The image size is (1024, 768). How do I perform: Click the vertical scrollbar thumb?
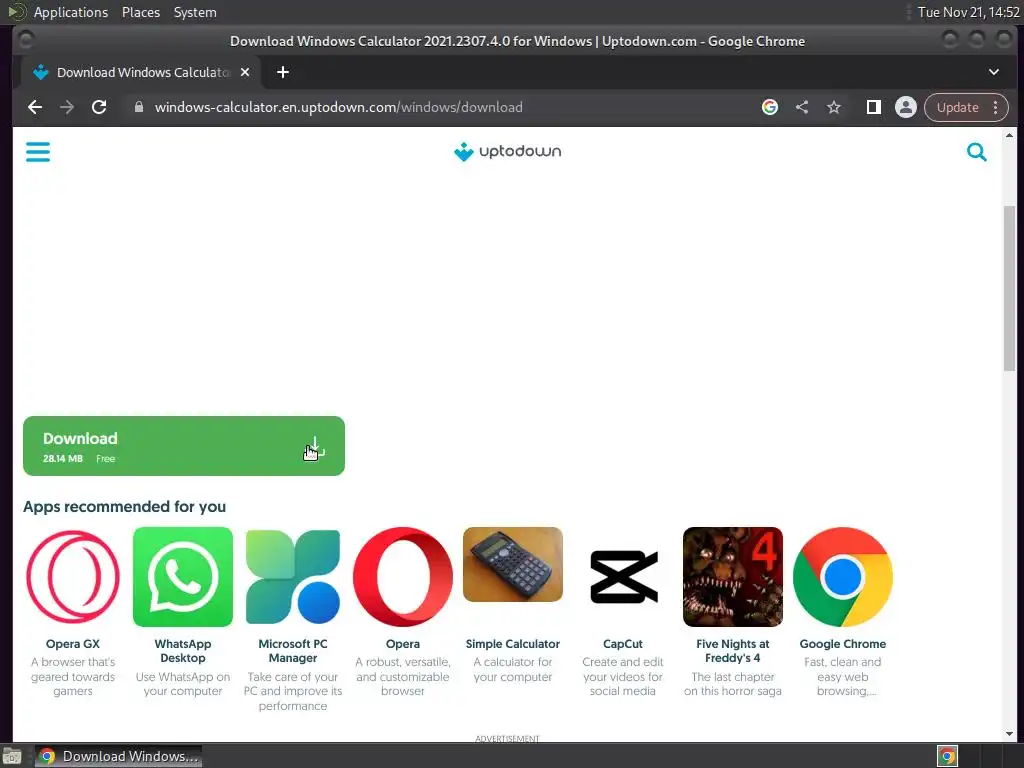pos(1009,288)
